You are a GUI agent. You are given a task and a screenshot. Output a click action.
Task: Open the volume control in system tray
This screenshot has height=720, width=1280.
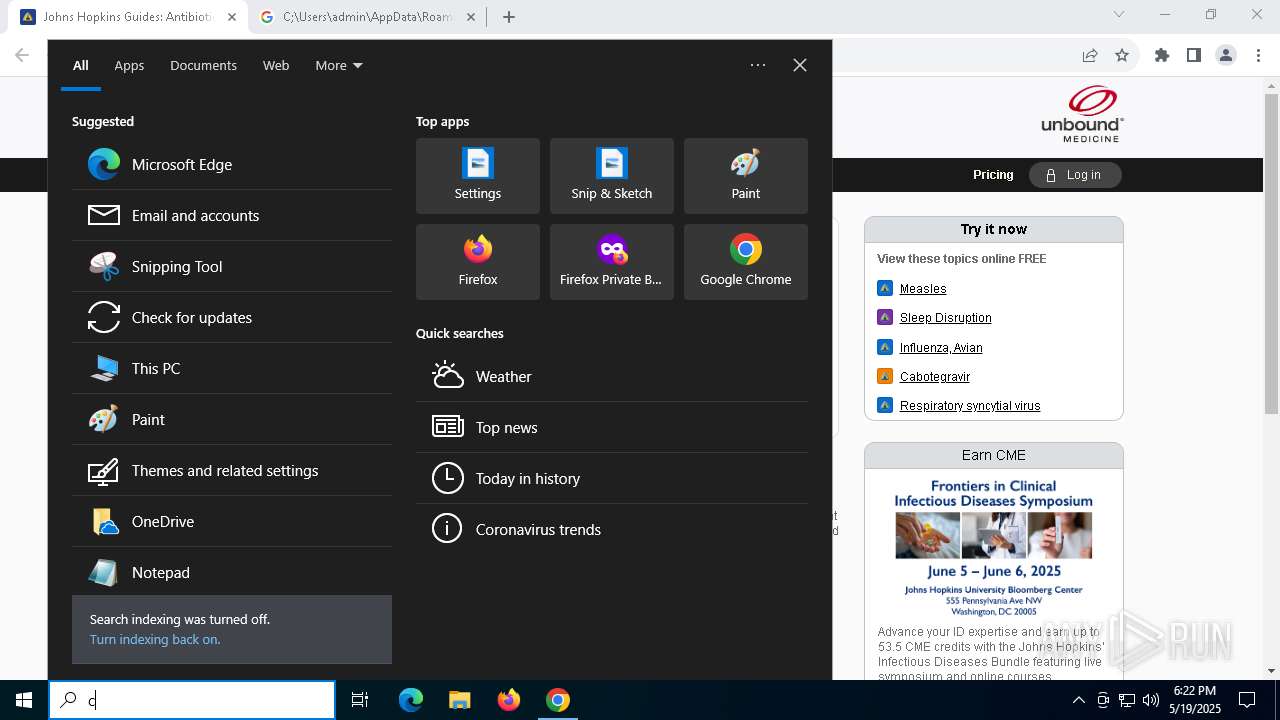pos(1150,700)
